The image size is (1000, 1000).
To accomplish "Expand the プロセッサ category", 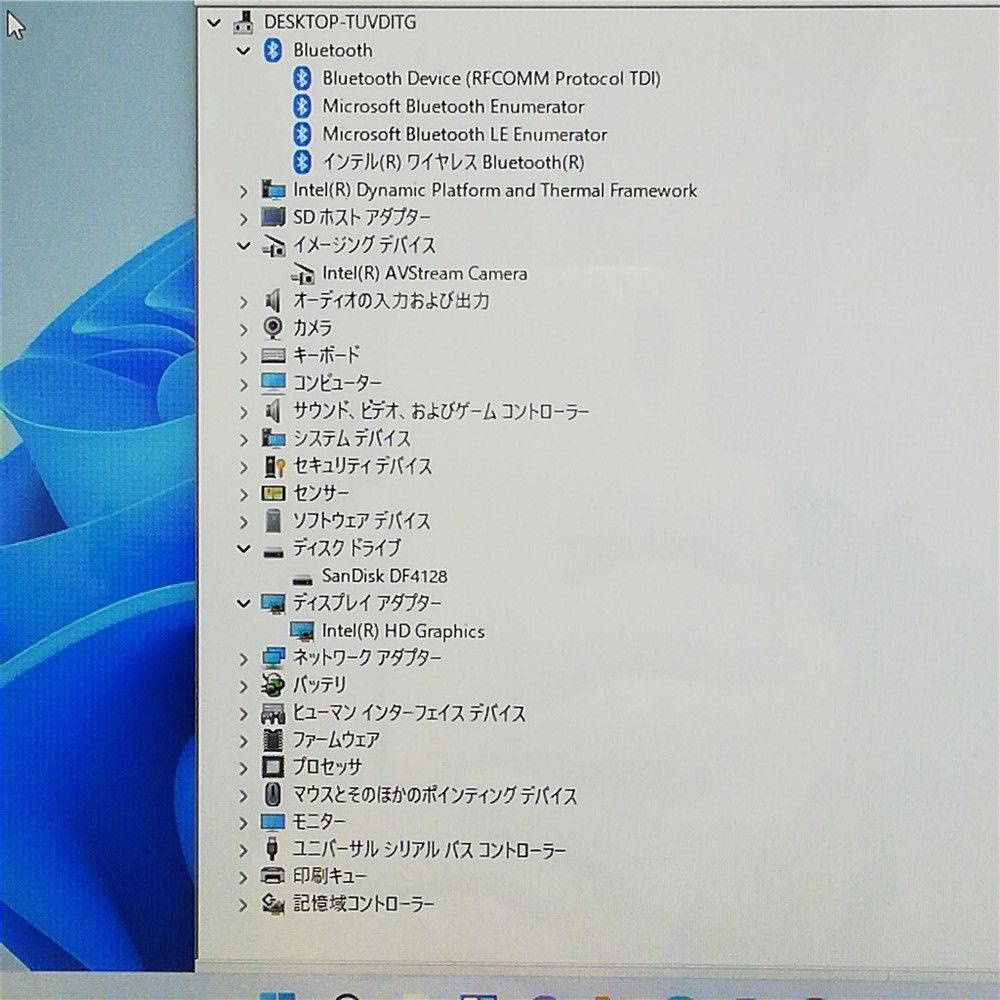I will coord(244,768).
